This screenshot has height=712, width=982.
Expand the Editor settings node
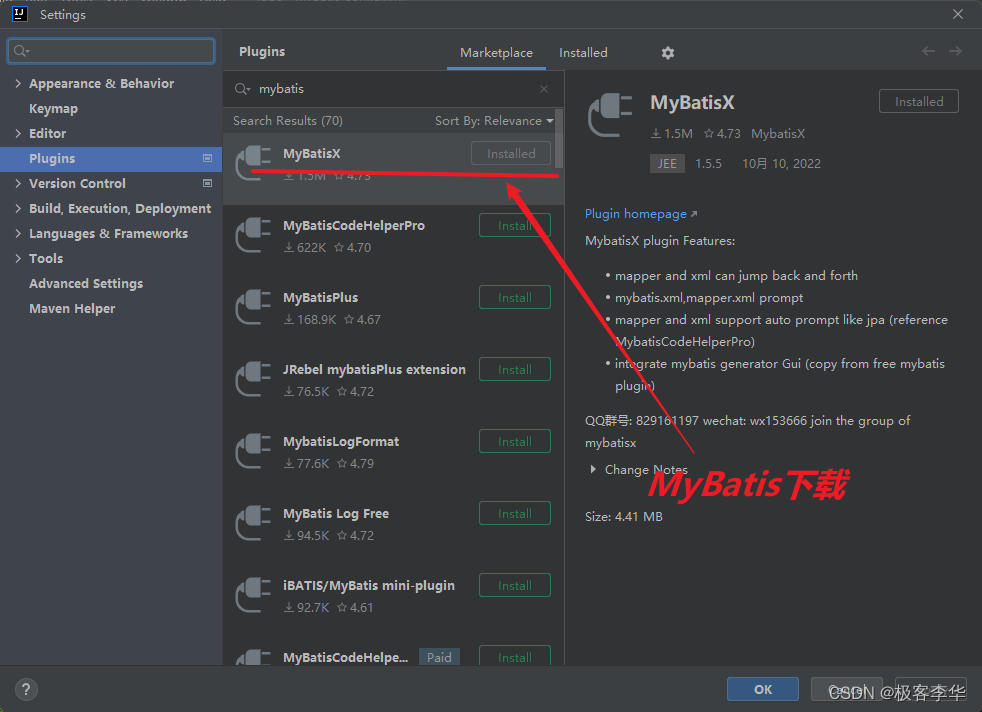tap(18, 133)
